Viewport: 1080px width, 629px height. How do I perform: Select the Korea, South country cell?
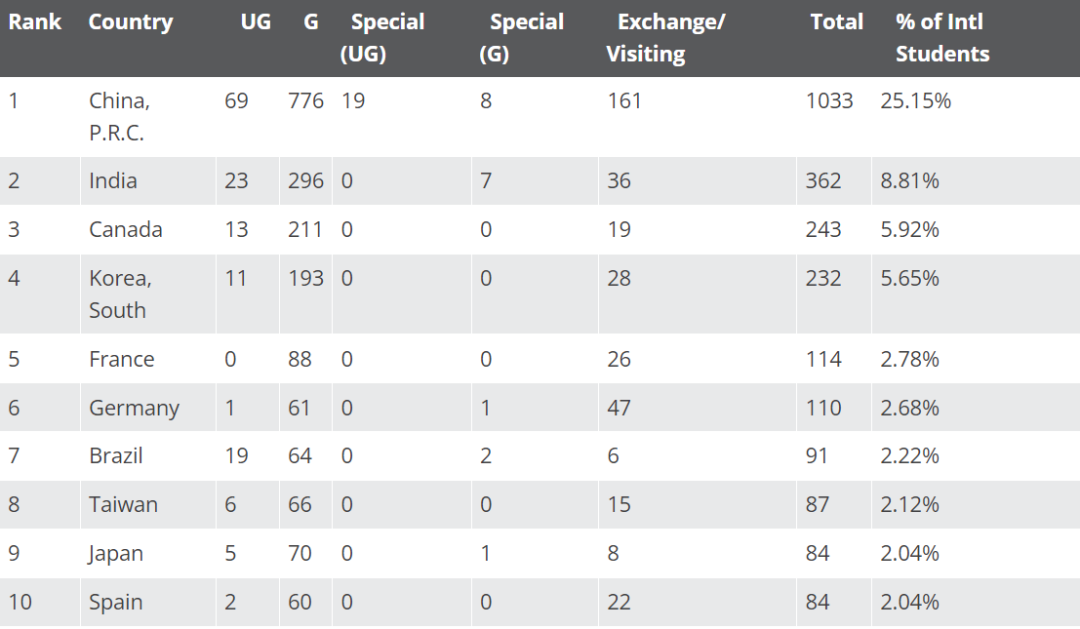[x=120, y=294]
